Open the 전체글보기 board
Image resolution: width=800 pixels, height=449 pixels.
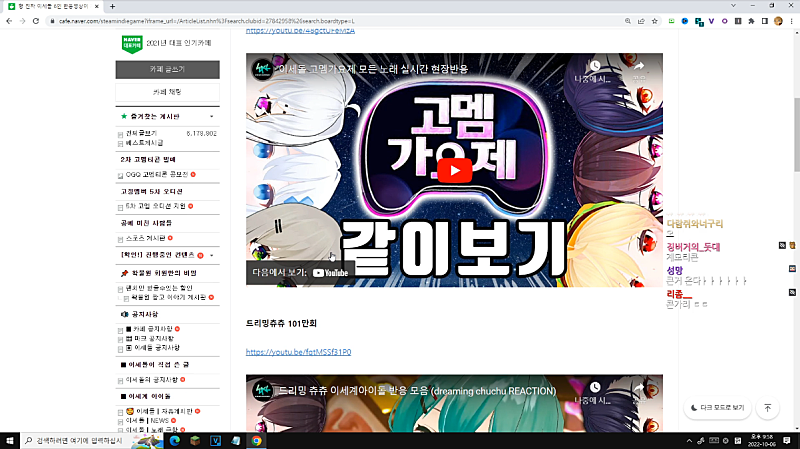[x=141, y=133]
